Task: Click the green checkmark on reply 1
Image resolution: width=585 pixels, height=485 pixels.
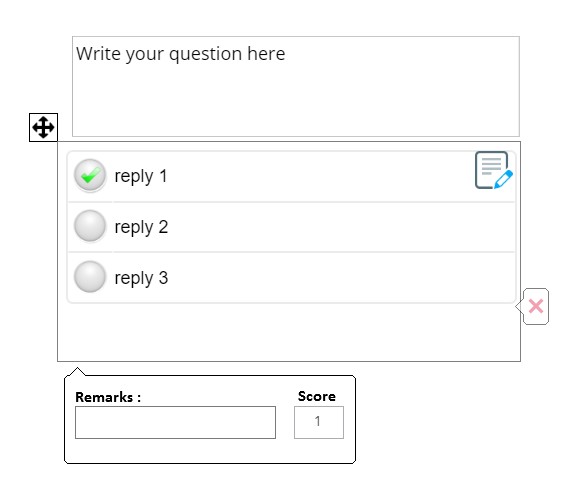Action: (90, 175)
